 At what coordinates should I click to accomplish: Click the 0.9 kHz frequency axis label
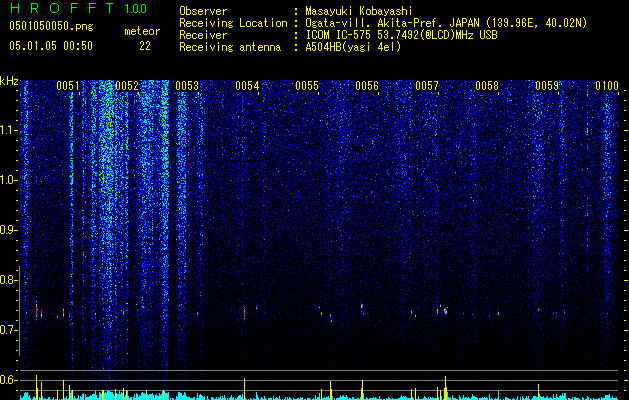point(9,230)
